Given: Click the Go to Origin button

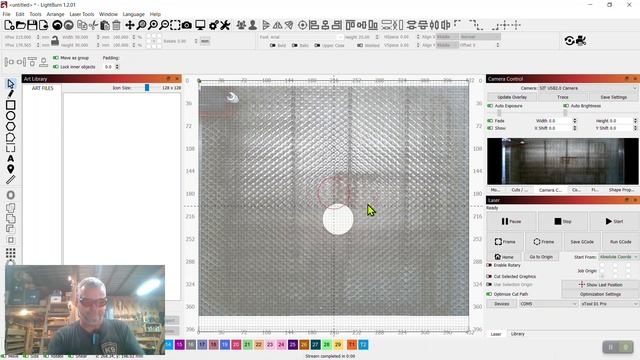Looking at the screenshot, I should [541, 257].
